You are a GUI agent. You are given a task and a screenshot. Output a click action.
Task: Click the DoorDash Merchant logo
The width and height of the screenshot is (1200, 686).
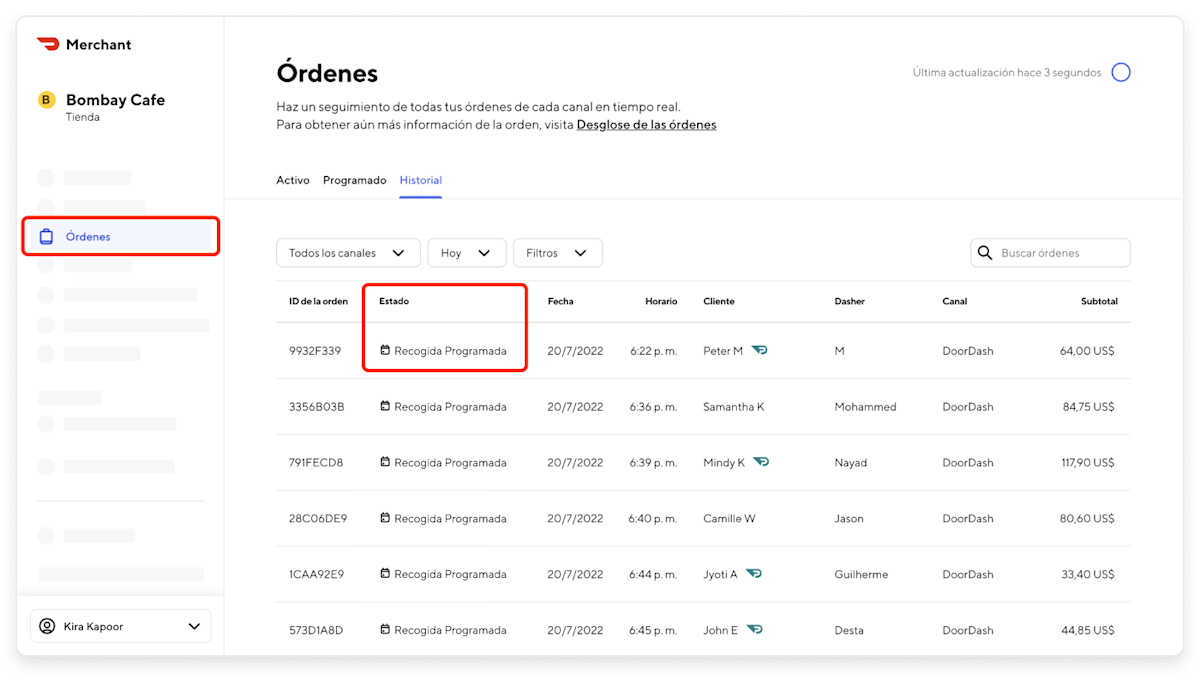pos(47,44)
